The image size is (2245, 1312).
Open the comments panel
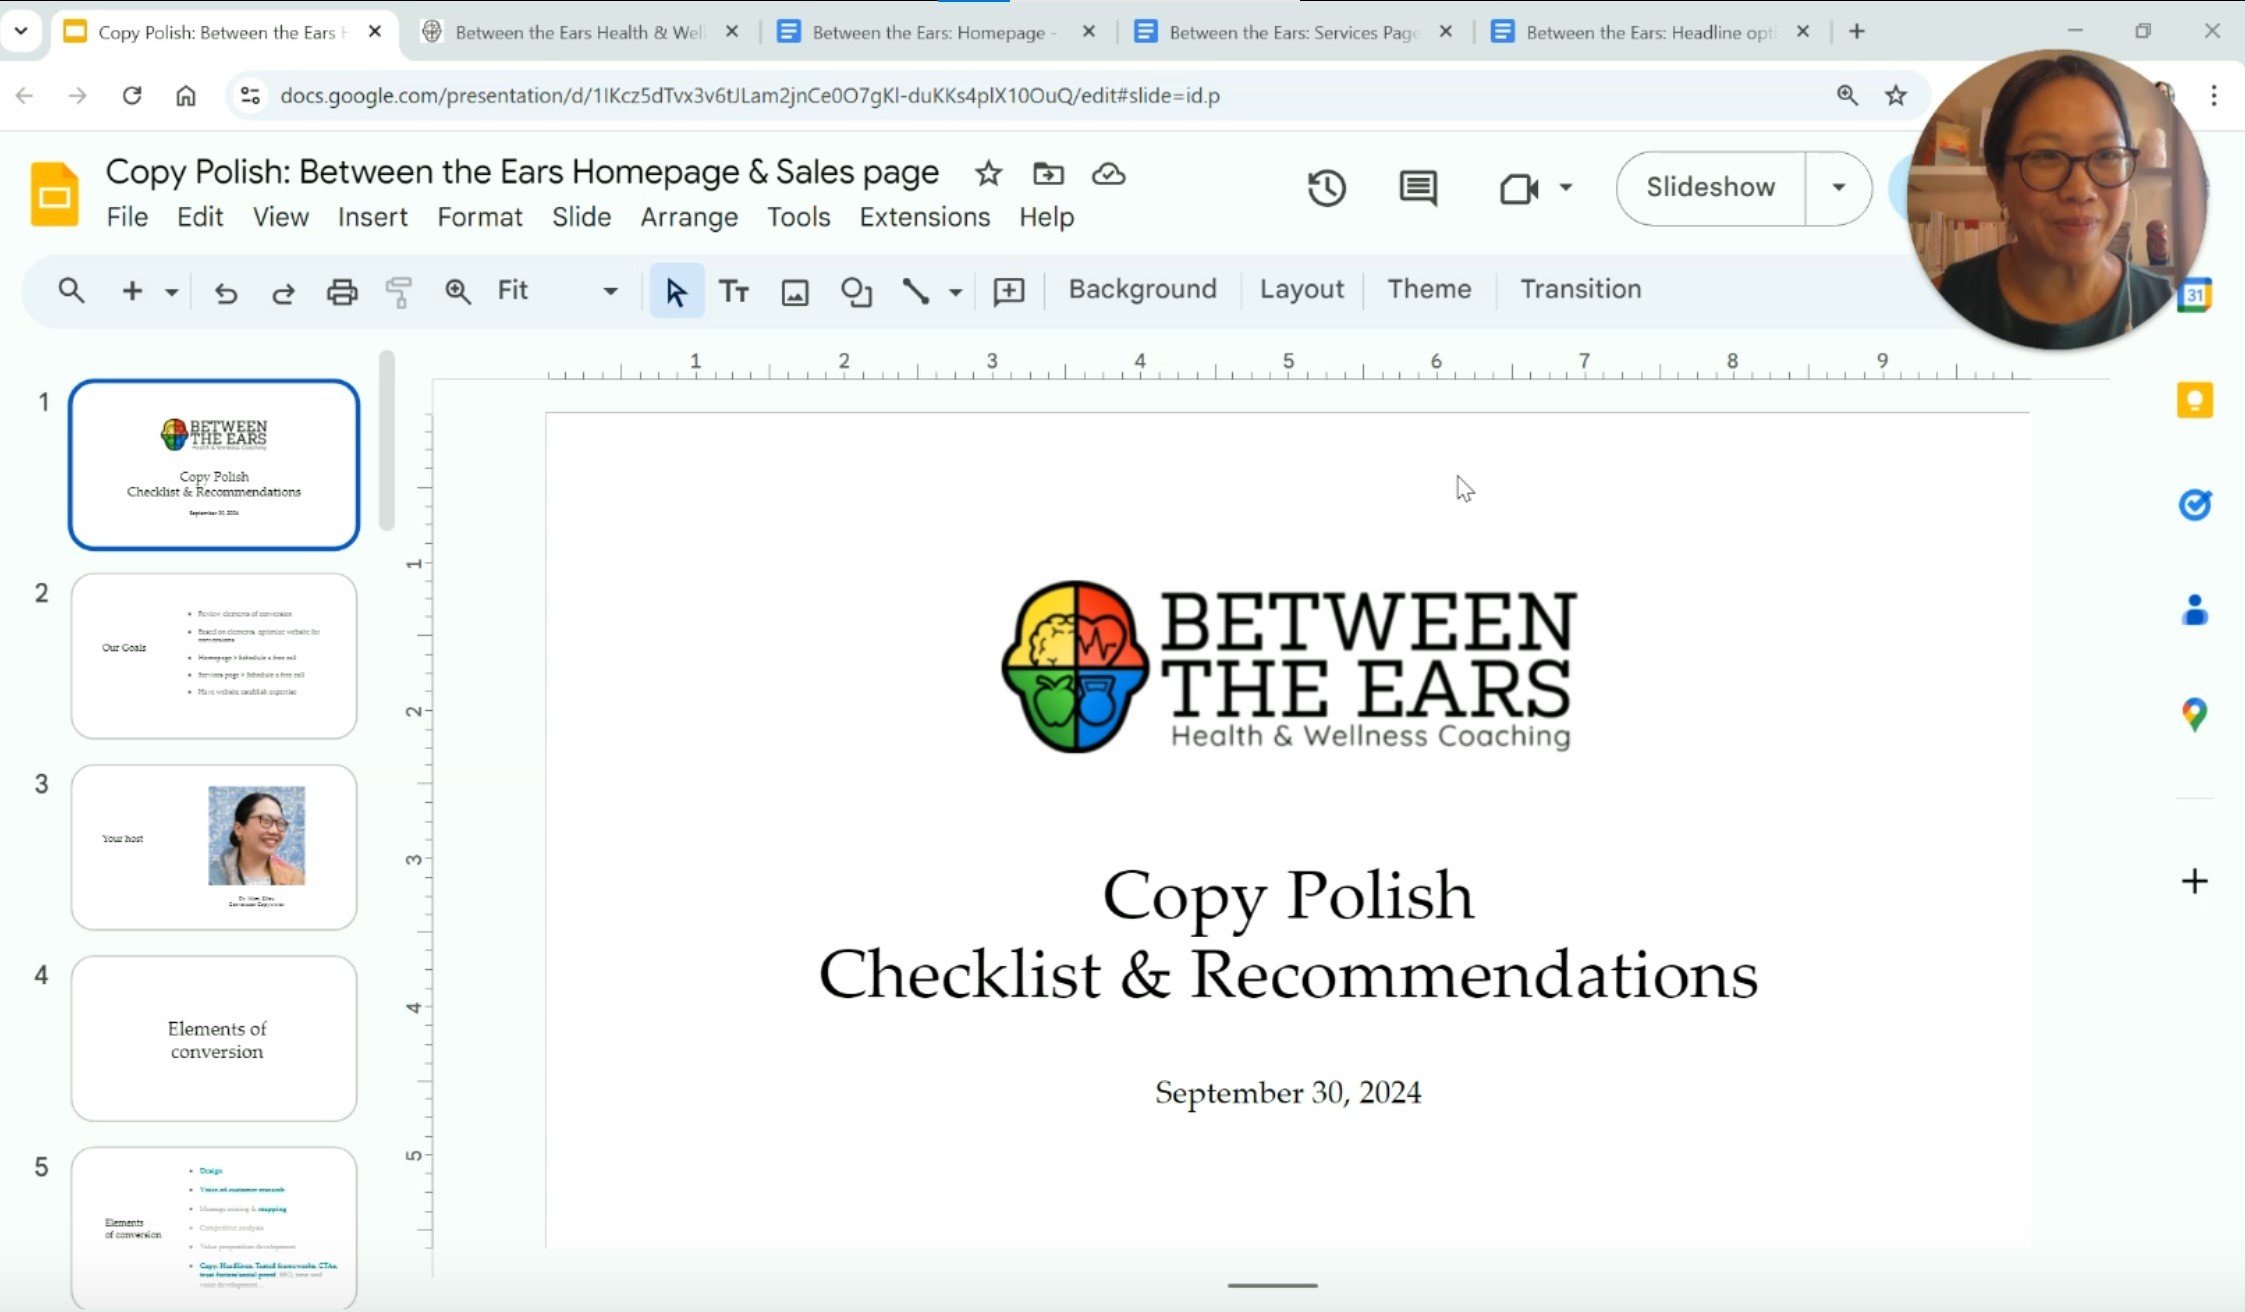1418,188
